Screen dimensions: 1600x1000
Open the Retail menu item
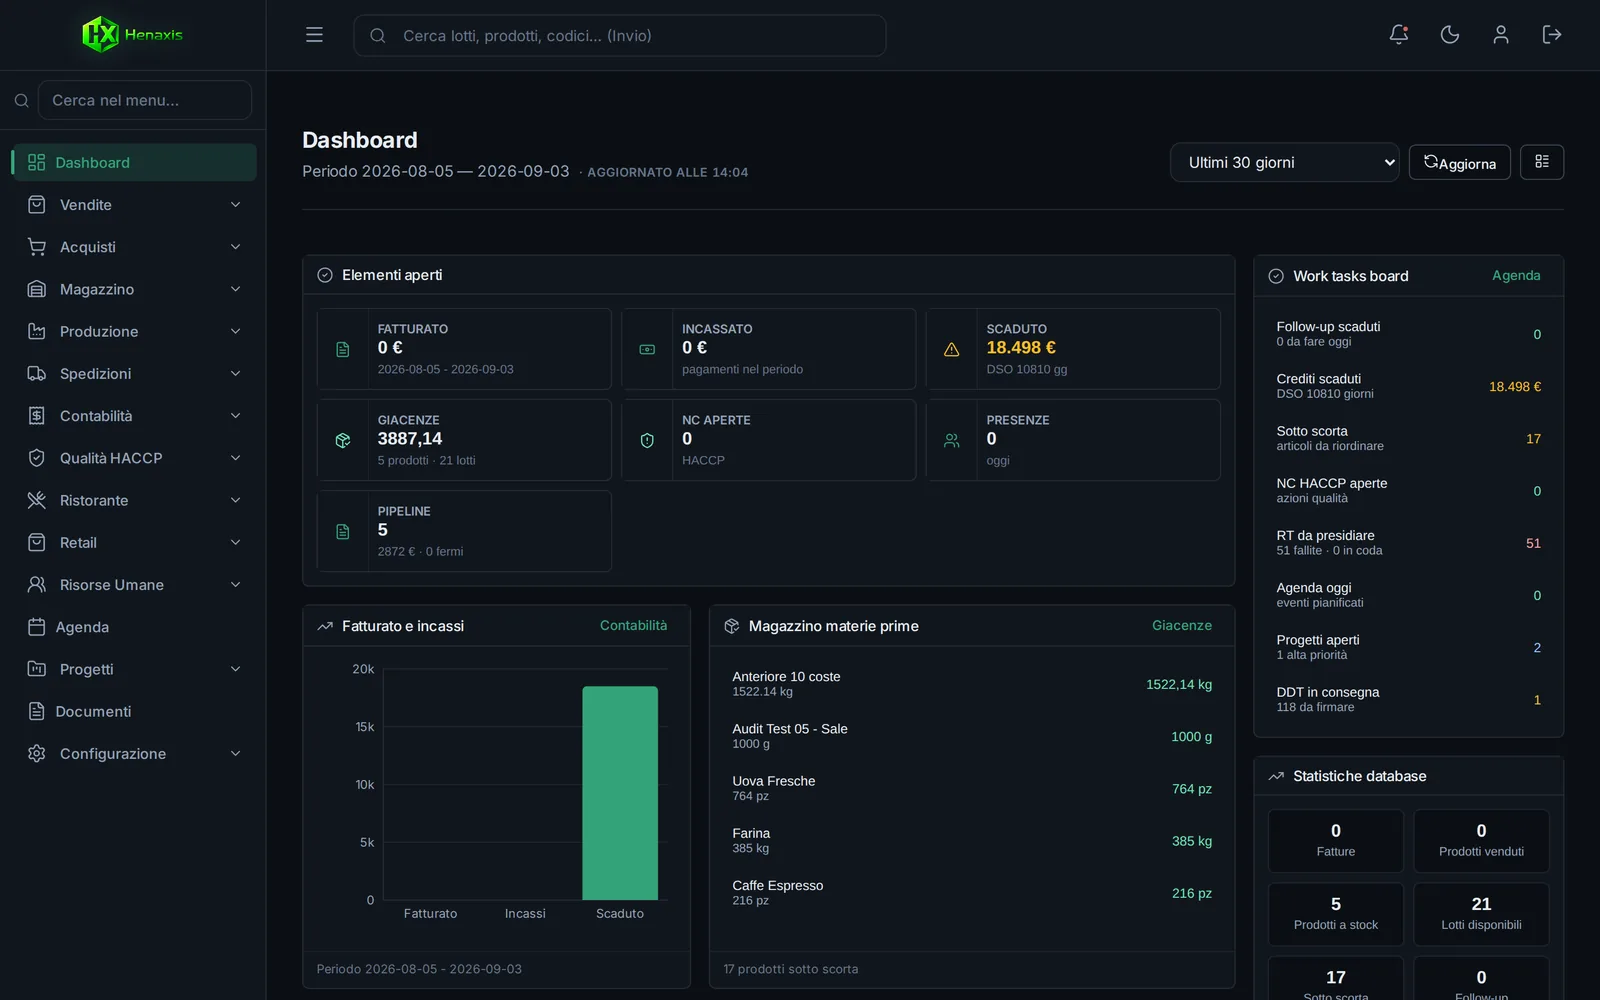pyautogui.click(x=134, y=543)
